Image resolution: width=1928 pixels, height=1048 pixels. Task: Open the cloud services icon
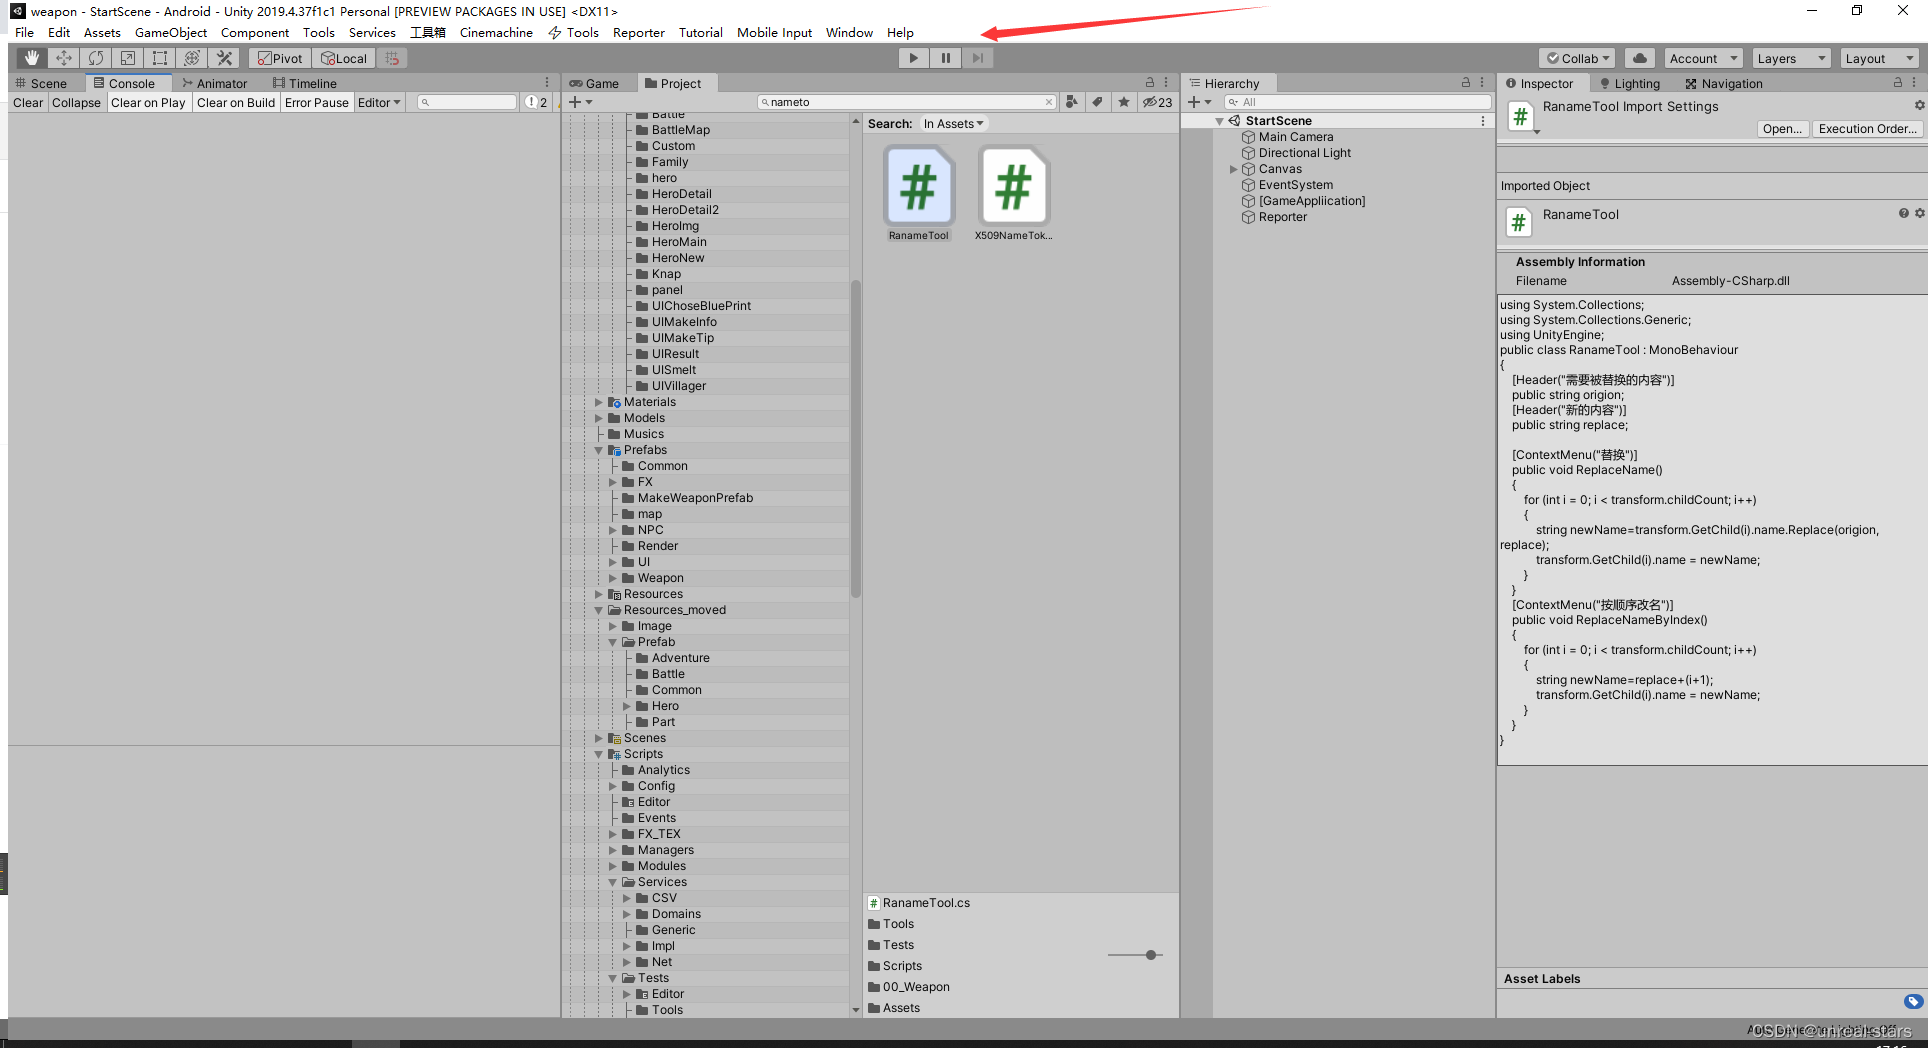1640,58
